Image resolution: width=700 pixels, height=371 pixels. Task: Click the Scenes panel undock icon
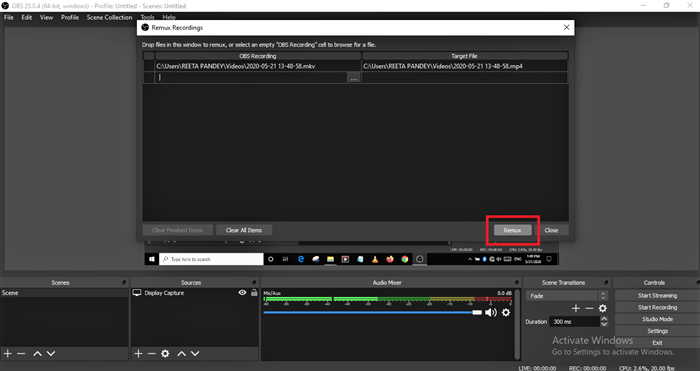pyautogui.click(x=124, y=283)
